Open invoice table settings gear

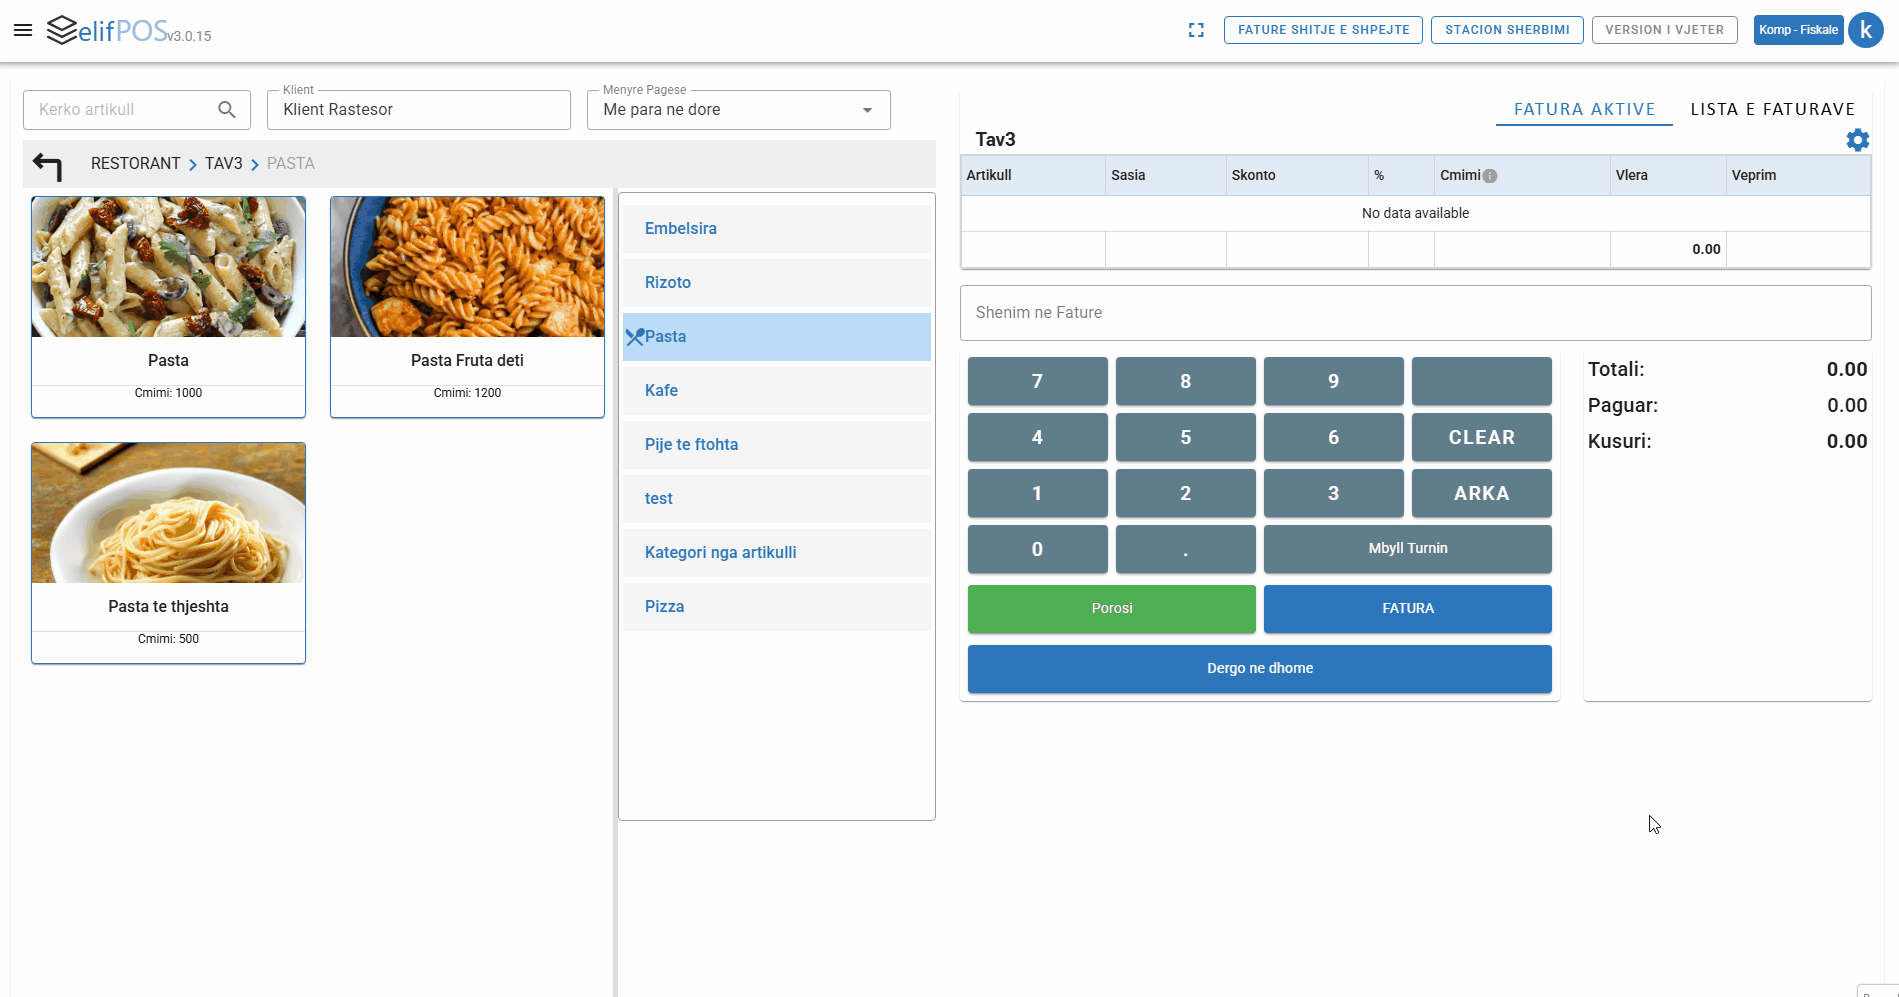point(1857,140)
